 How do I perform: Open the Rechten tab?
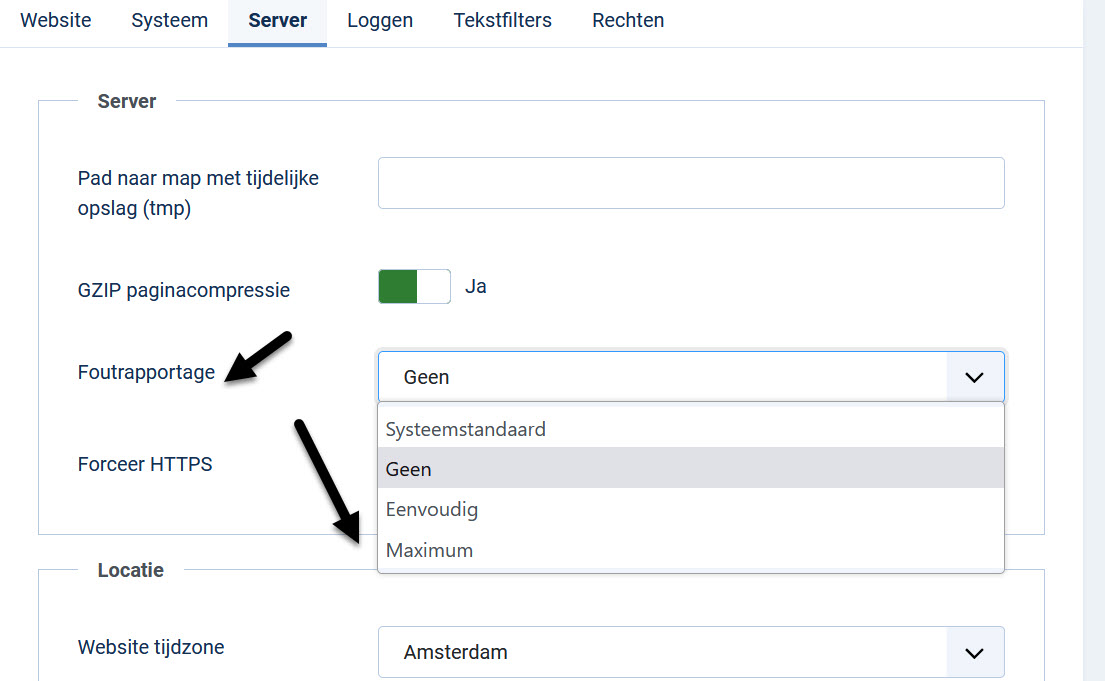(x=628, y=20)
